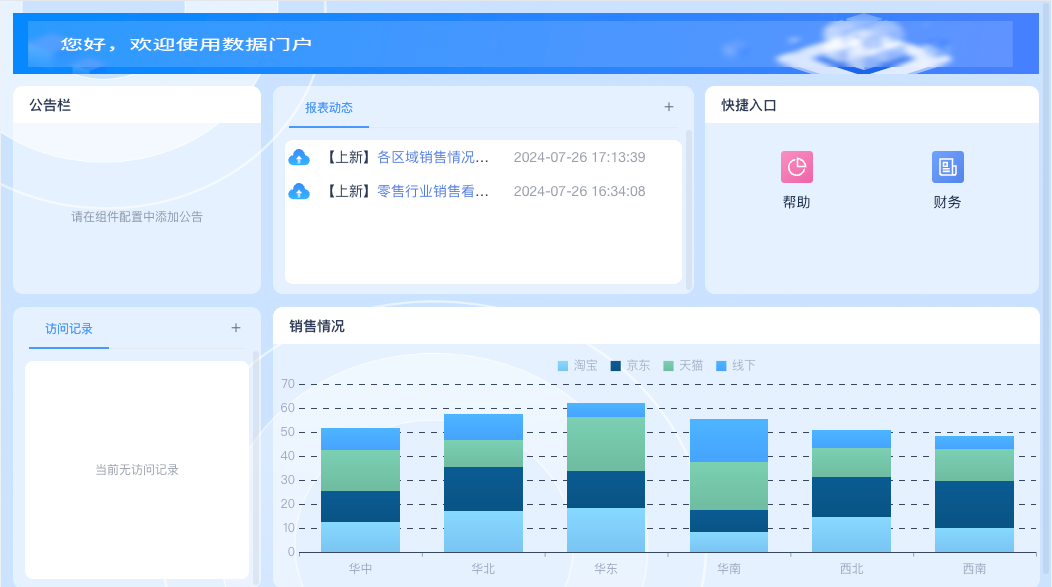Toggle 京东 legend series in chart
The image size is (1052, 587).
click(631, 366)
